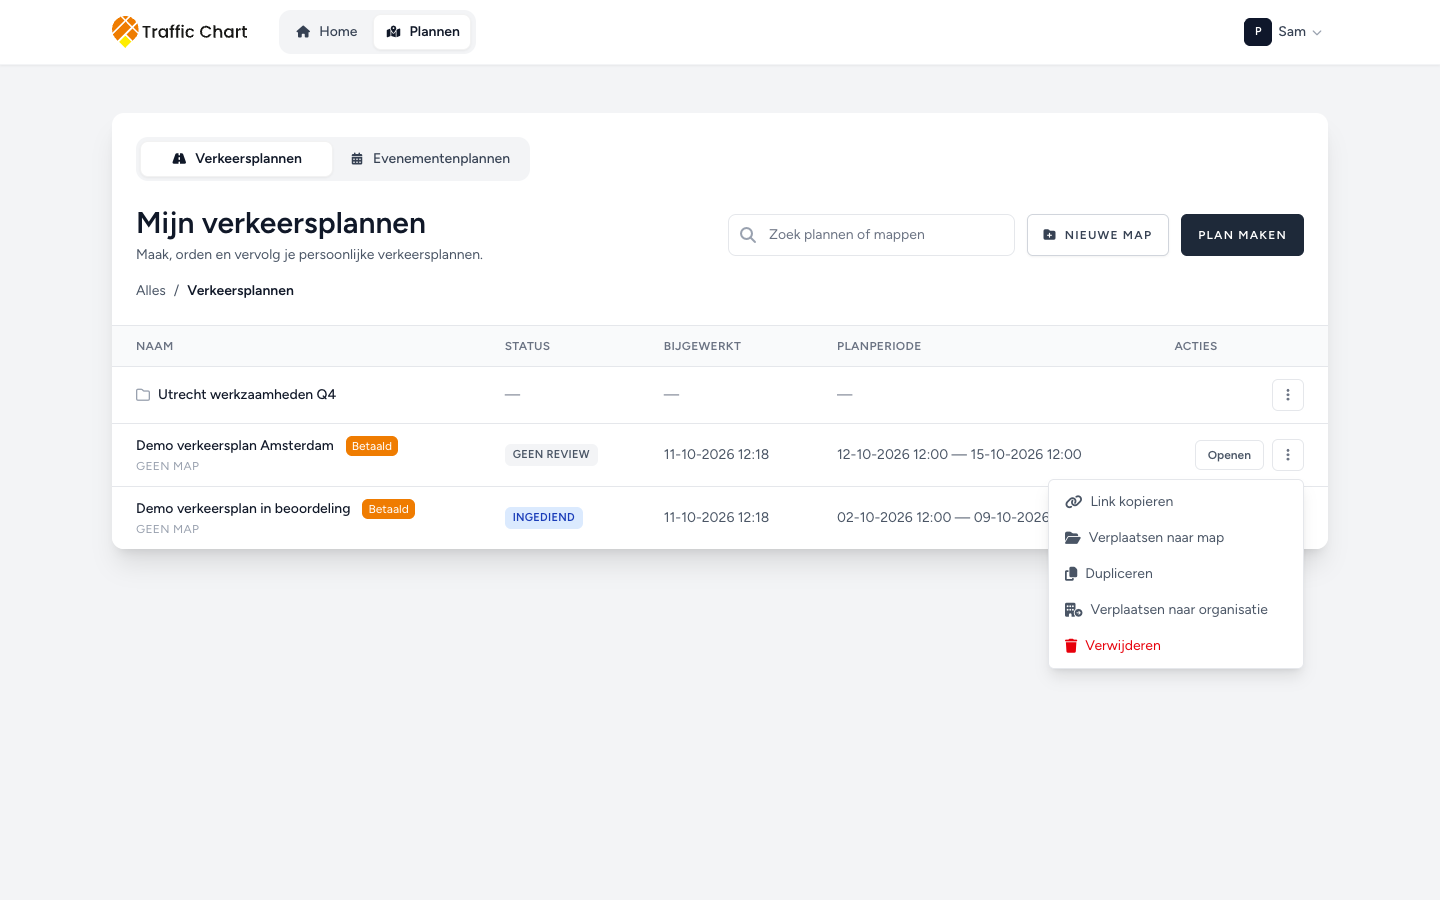Viewport: 1440px width, 900px height.
Task: Choose Link kopiëren from the menu
Action: click(x=1176, y=502)
